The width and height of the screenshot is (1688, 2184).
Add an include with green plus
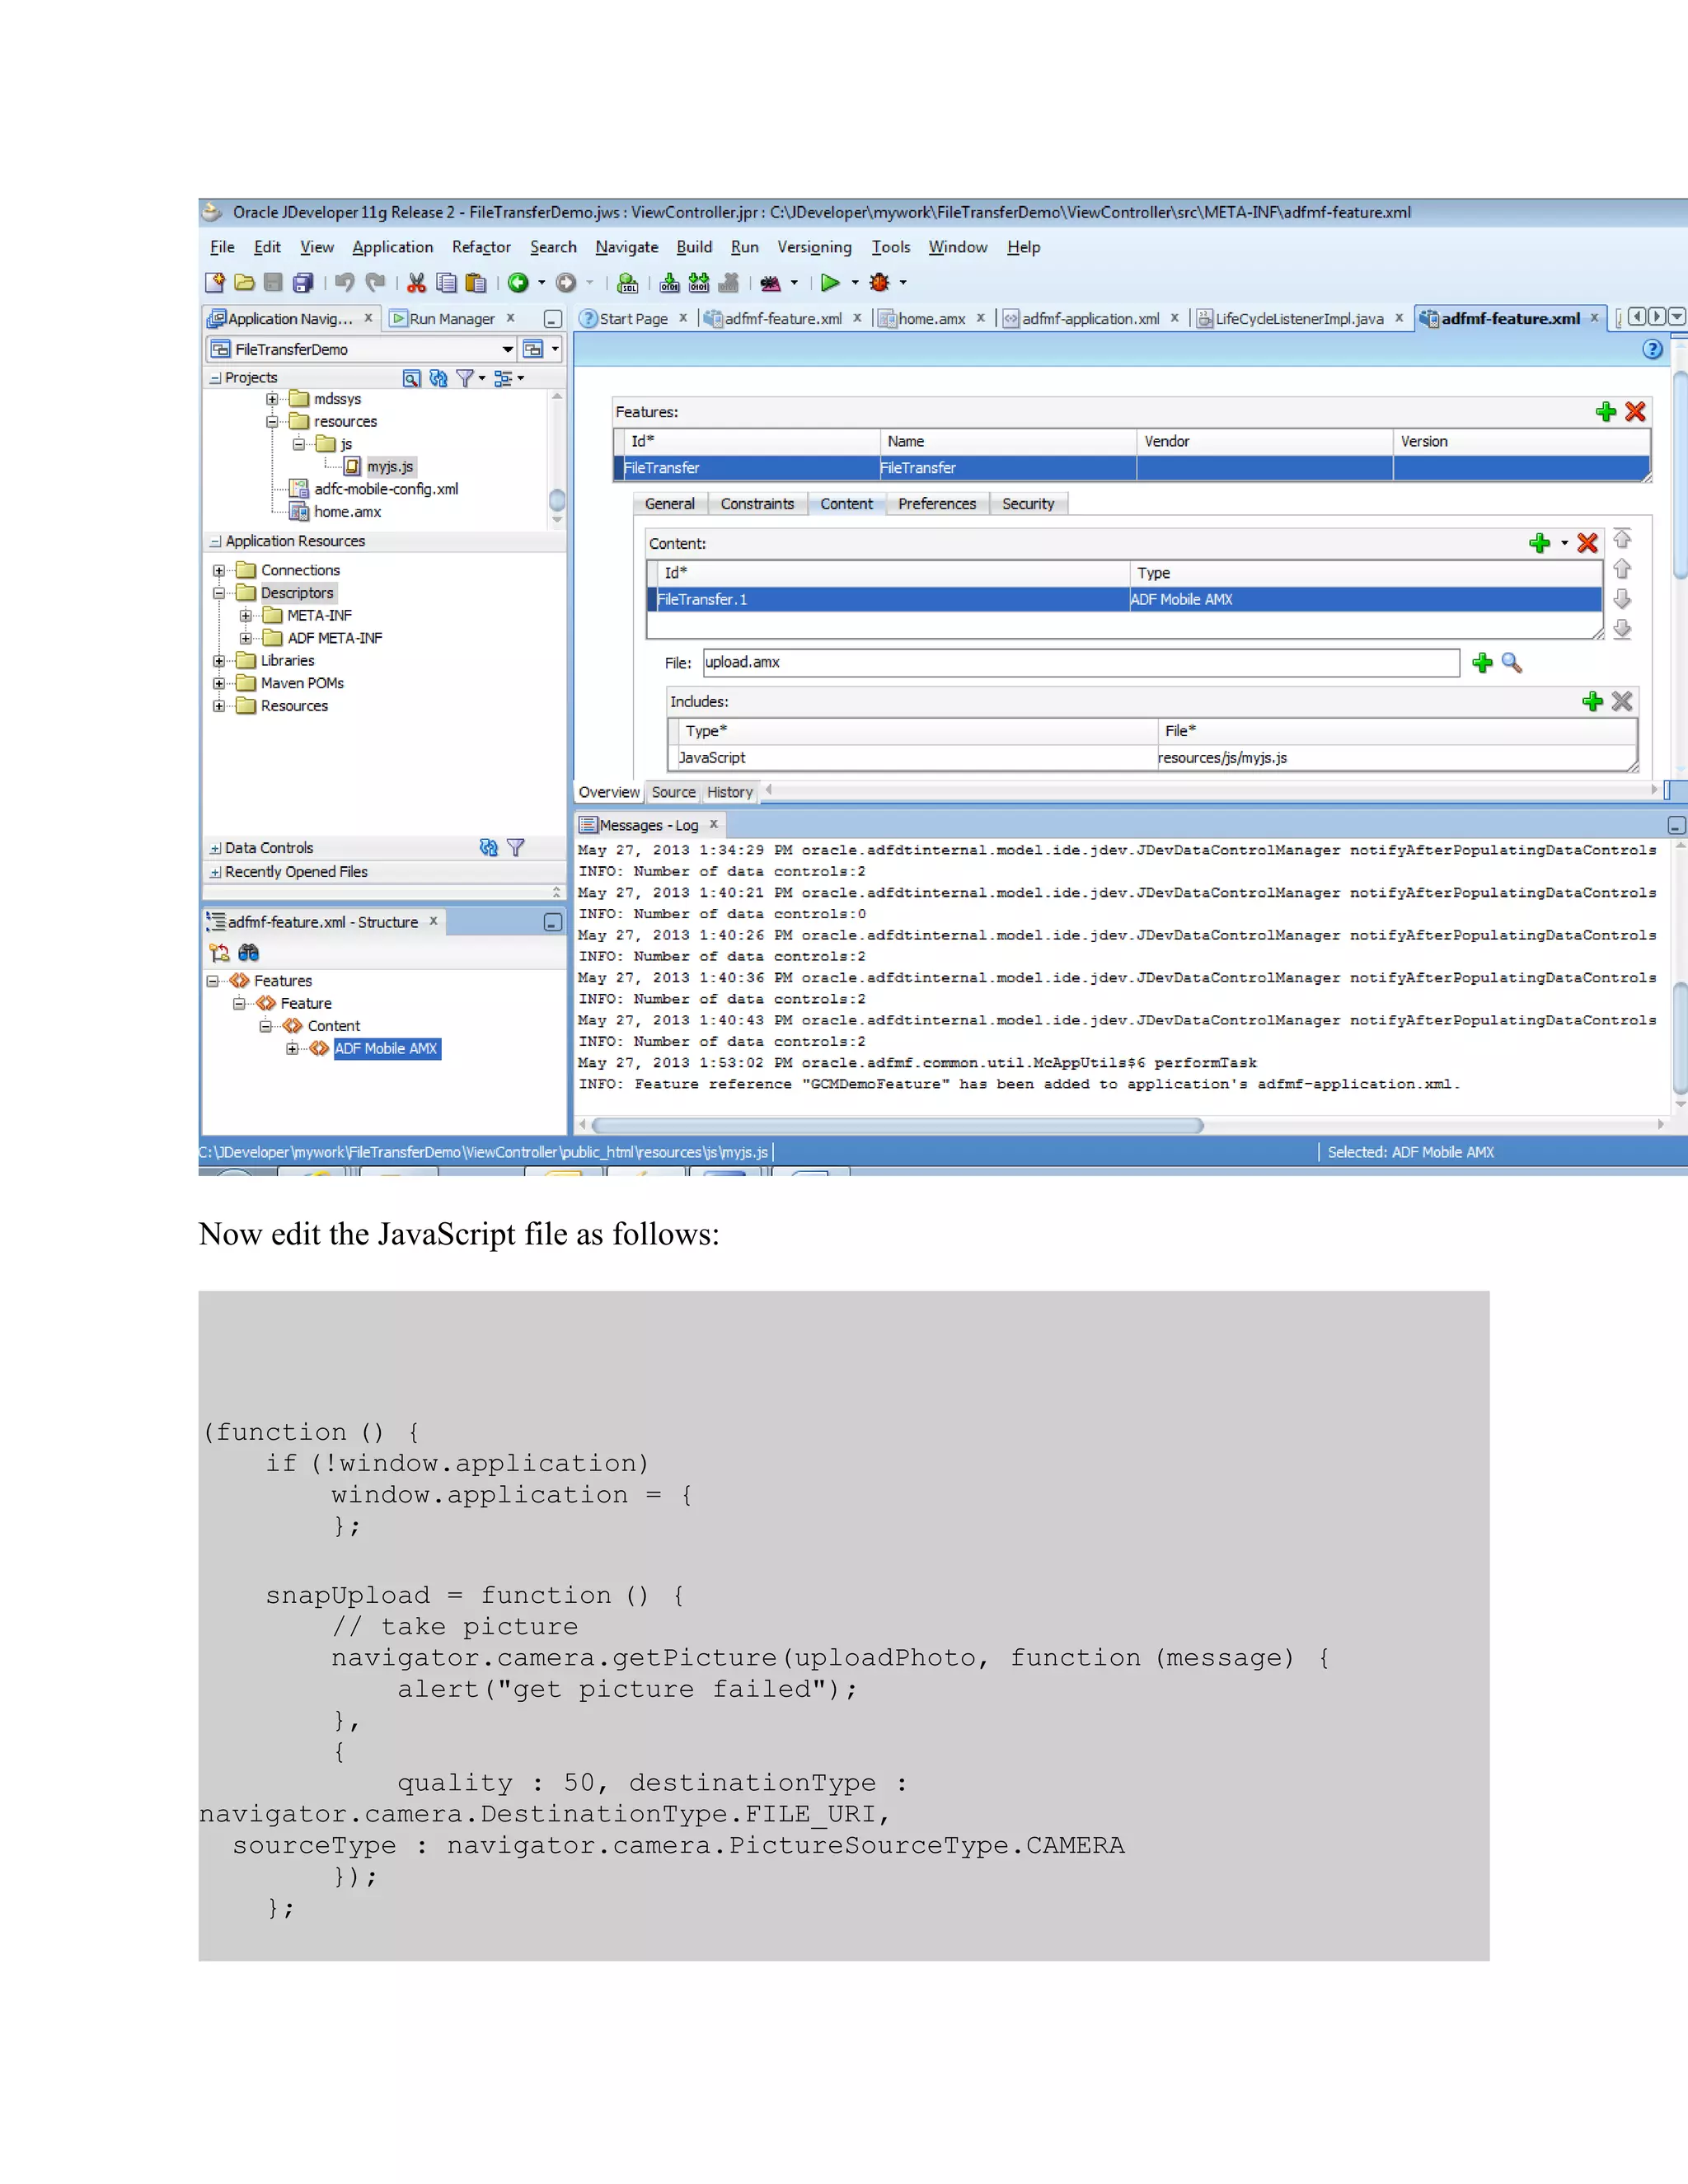1593,702
